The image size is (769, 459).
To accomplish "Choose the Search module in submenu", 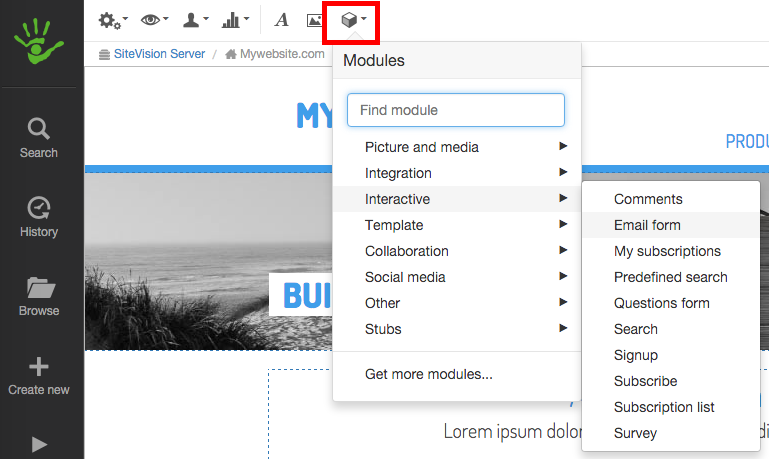I will coord(671,329).
